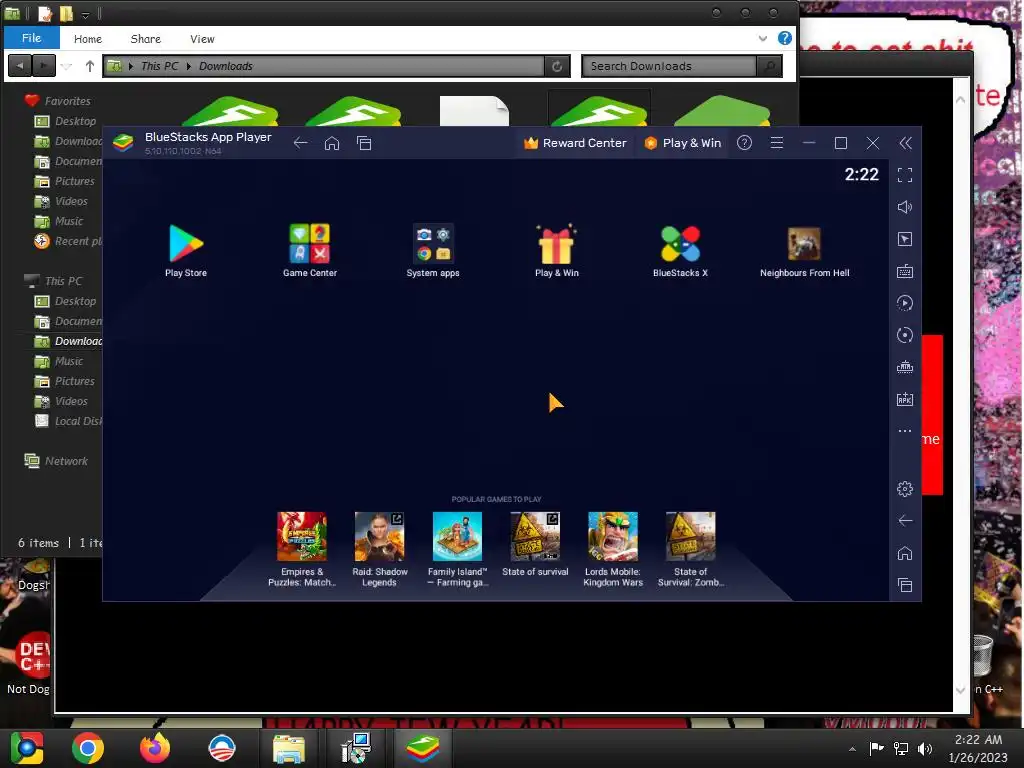The height and width of the screenshot is (768, 1024).
Task: Open Recent places in navigation pane
Action: [68, 241]
